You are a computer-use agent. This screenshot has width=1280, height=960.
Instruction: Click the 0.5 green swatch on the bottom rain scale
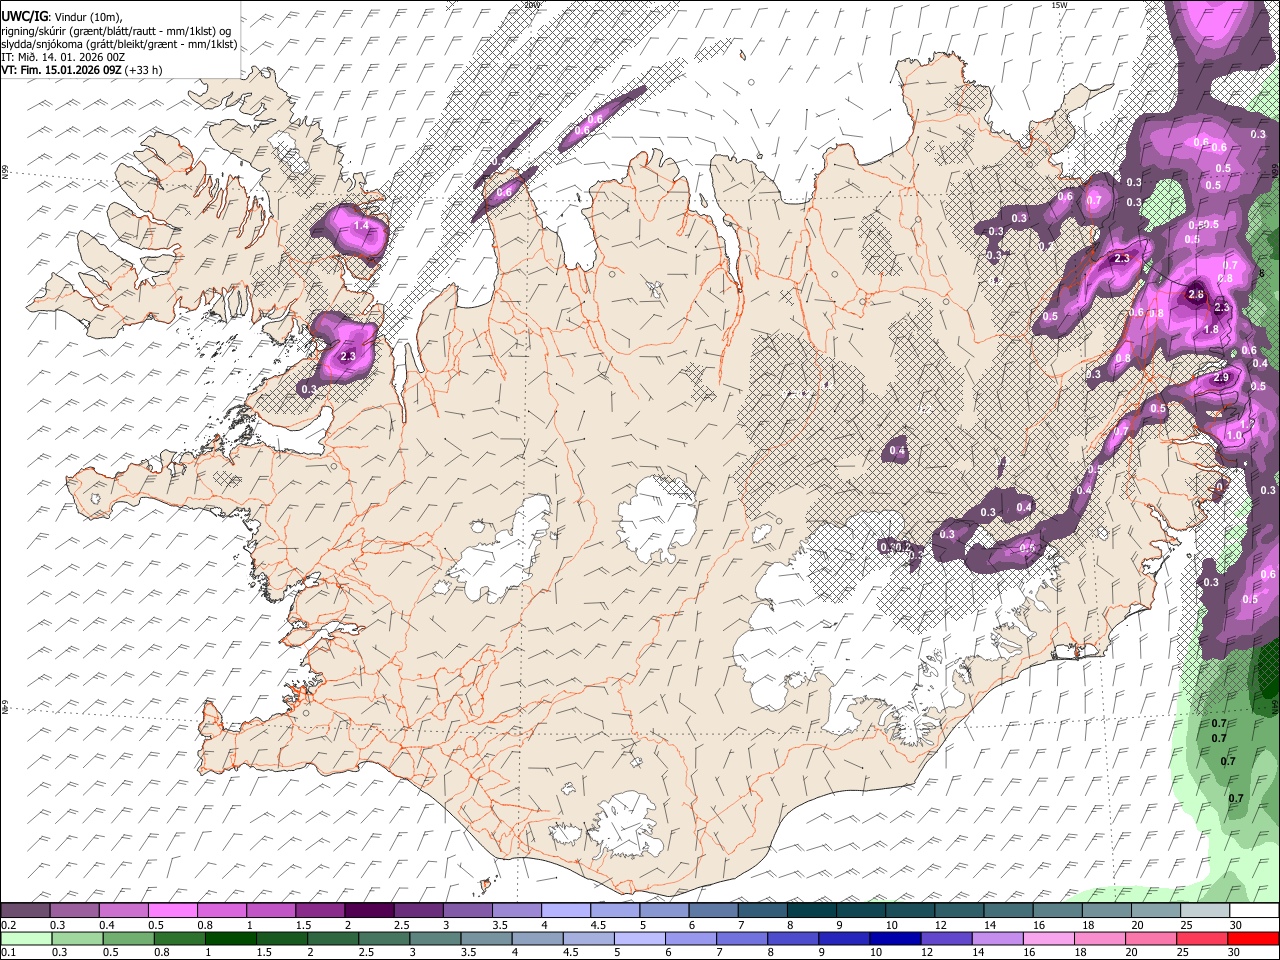click(x=128, y=938)
